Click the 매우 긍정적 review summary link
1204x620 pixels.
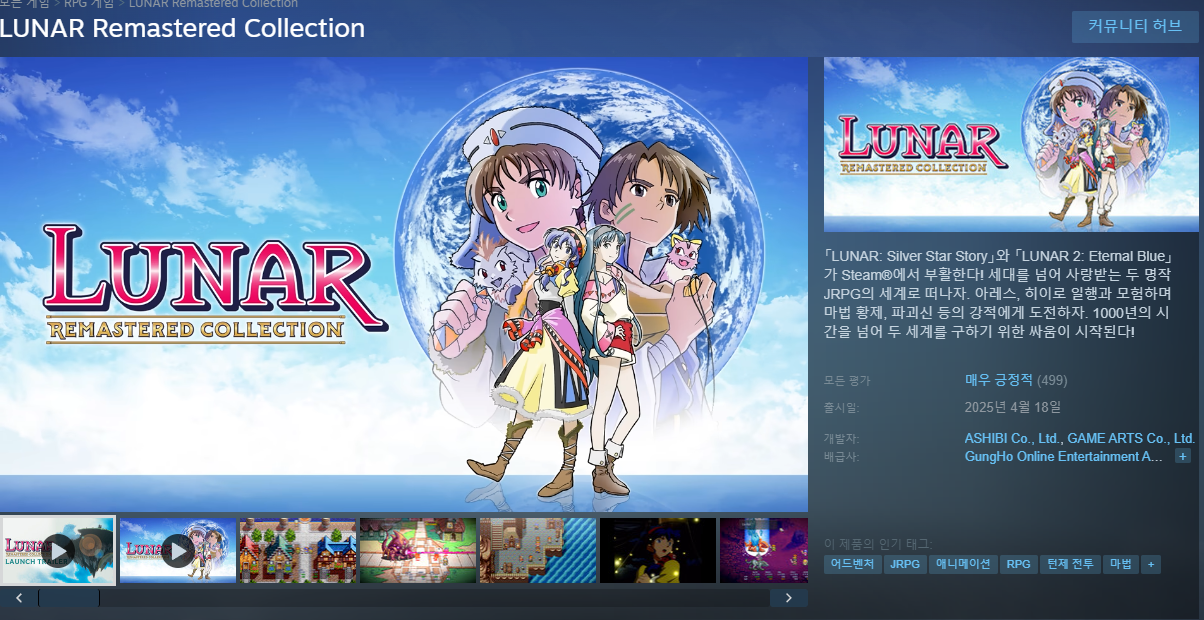[998, 380]
